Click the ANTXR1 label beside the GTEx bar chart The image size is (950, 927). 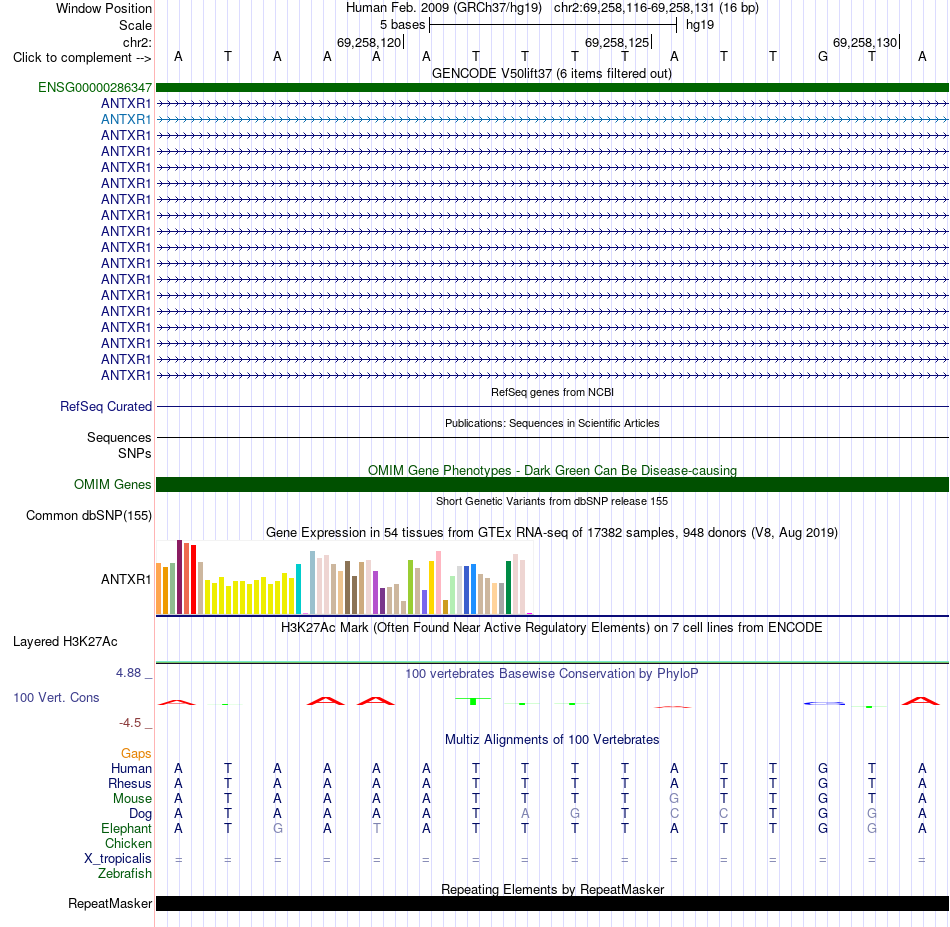(x=125, y=579)
